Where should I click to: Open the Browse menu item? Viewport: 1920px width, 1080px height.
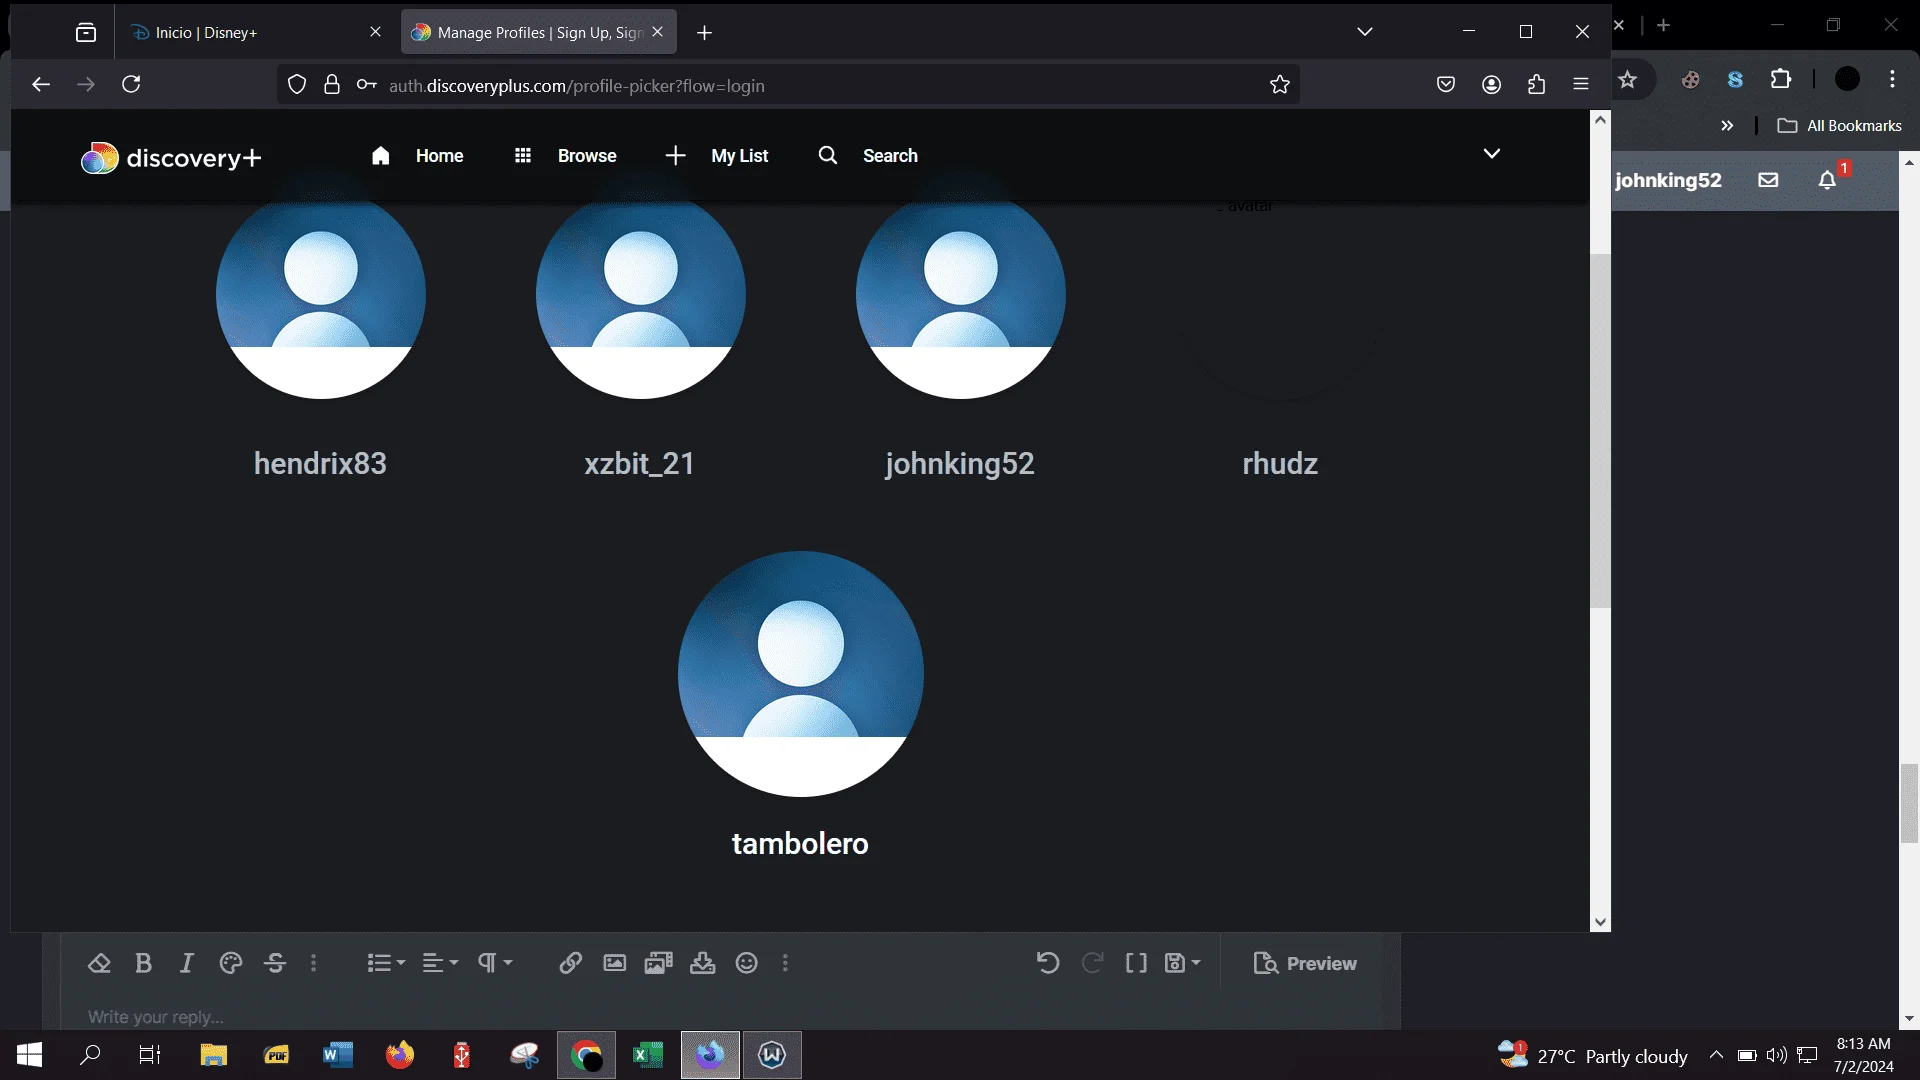pos(565,156)
